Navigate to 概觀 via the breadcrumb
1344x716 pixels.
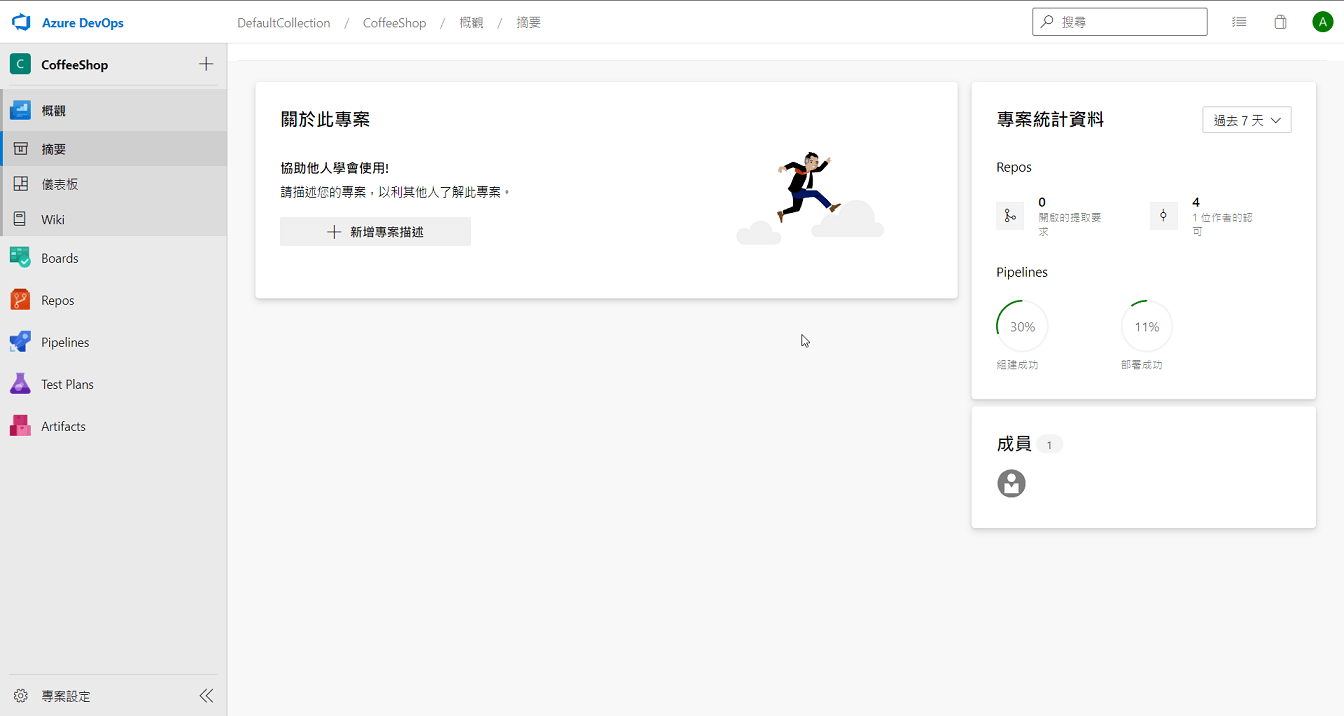click(470, 21)
